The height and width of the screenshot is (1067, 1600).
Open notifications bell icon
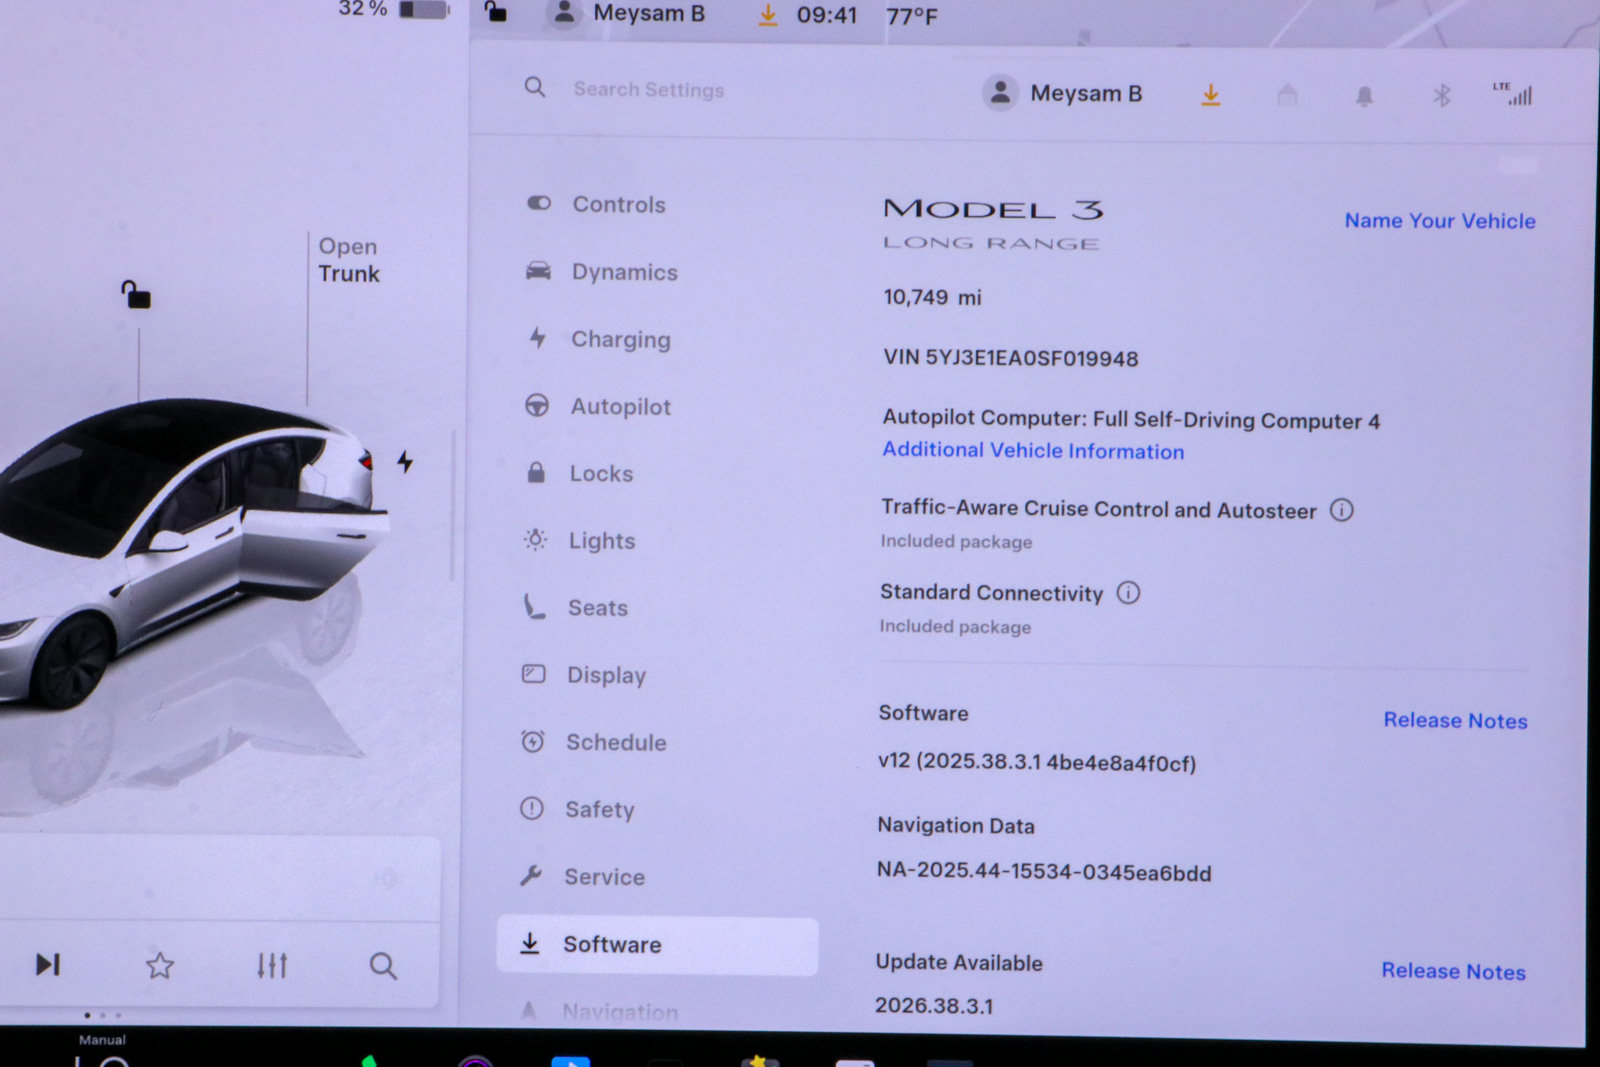[x=1364, y=96]
